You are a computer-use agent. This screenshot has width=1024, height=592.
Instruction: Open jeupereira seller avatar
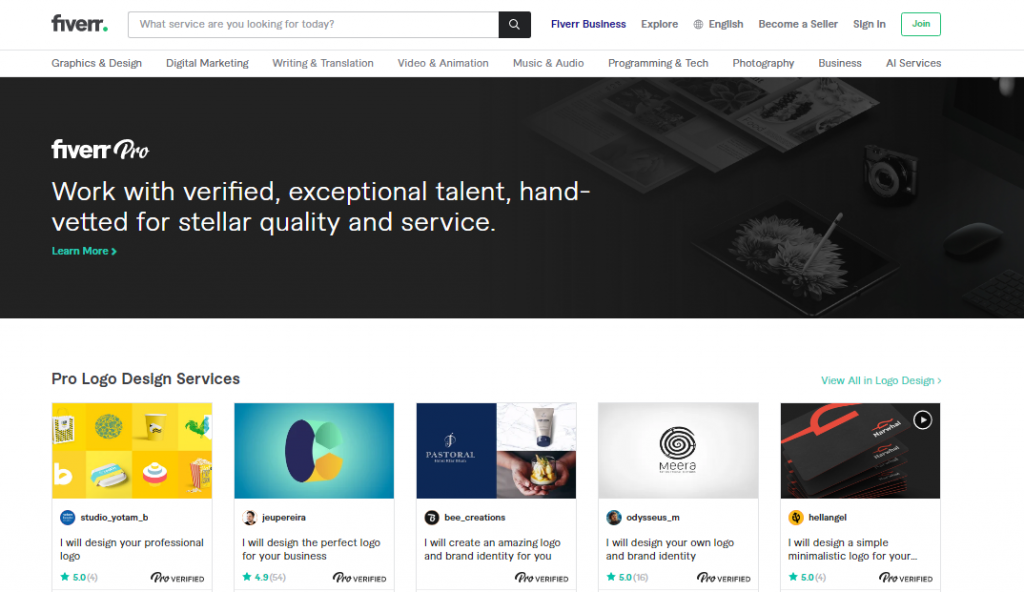(x=250, y=517)
